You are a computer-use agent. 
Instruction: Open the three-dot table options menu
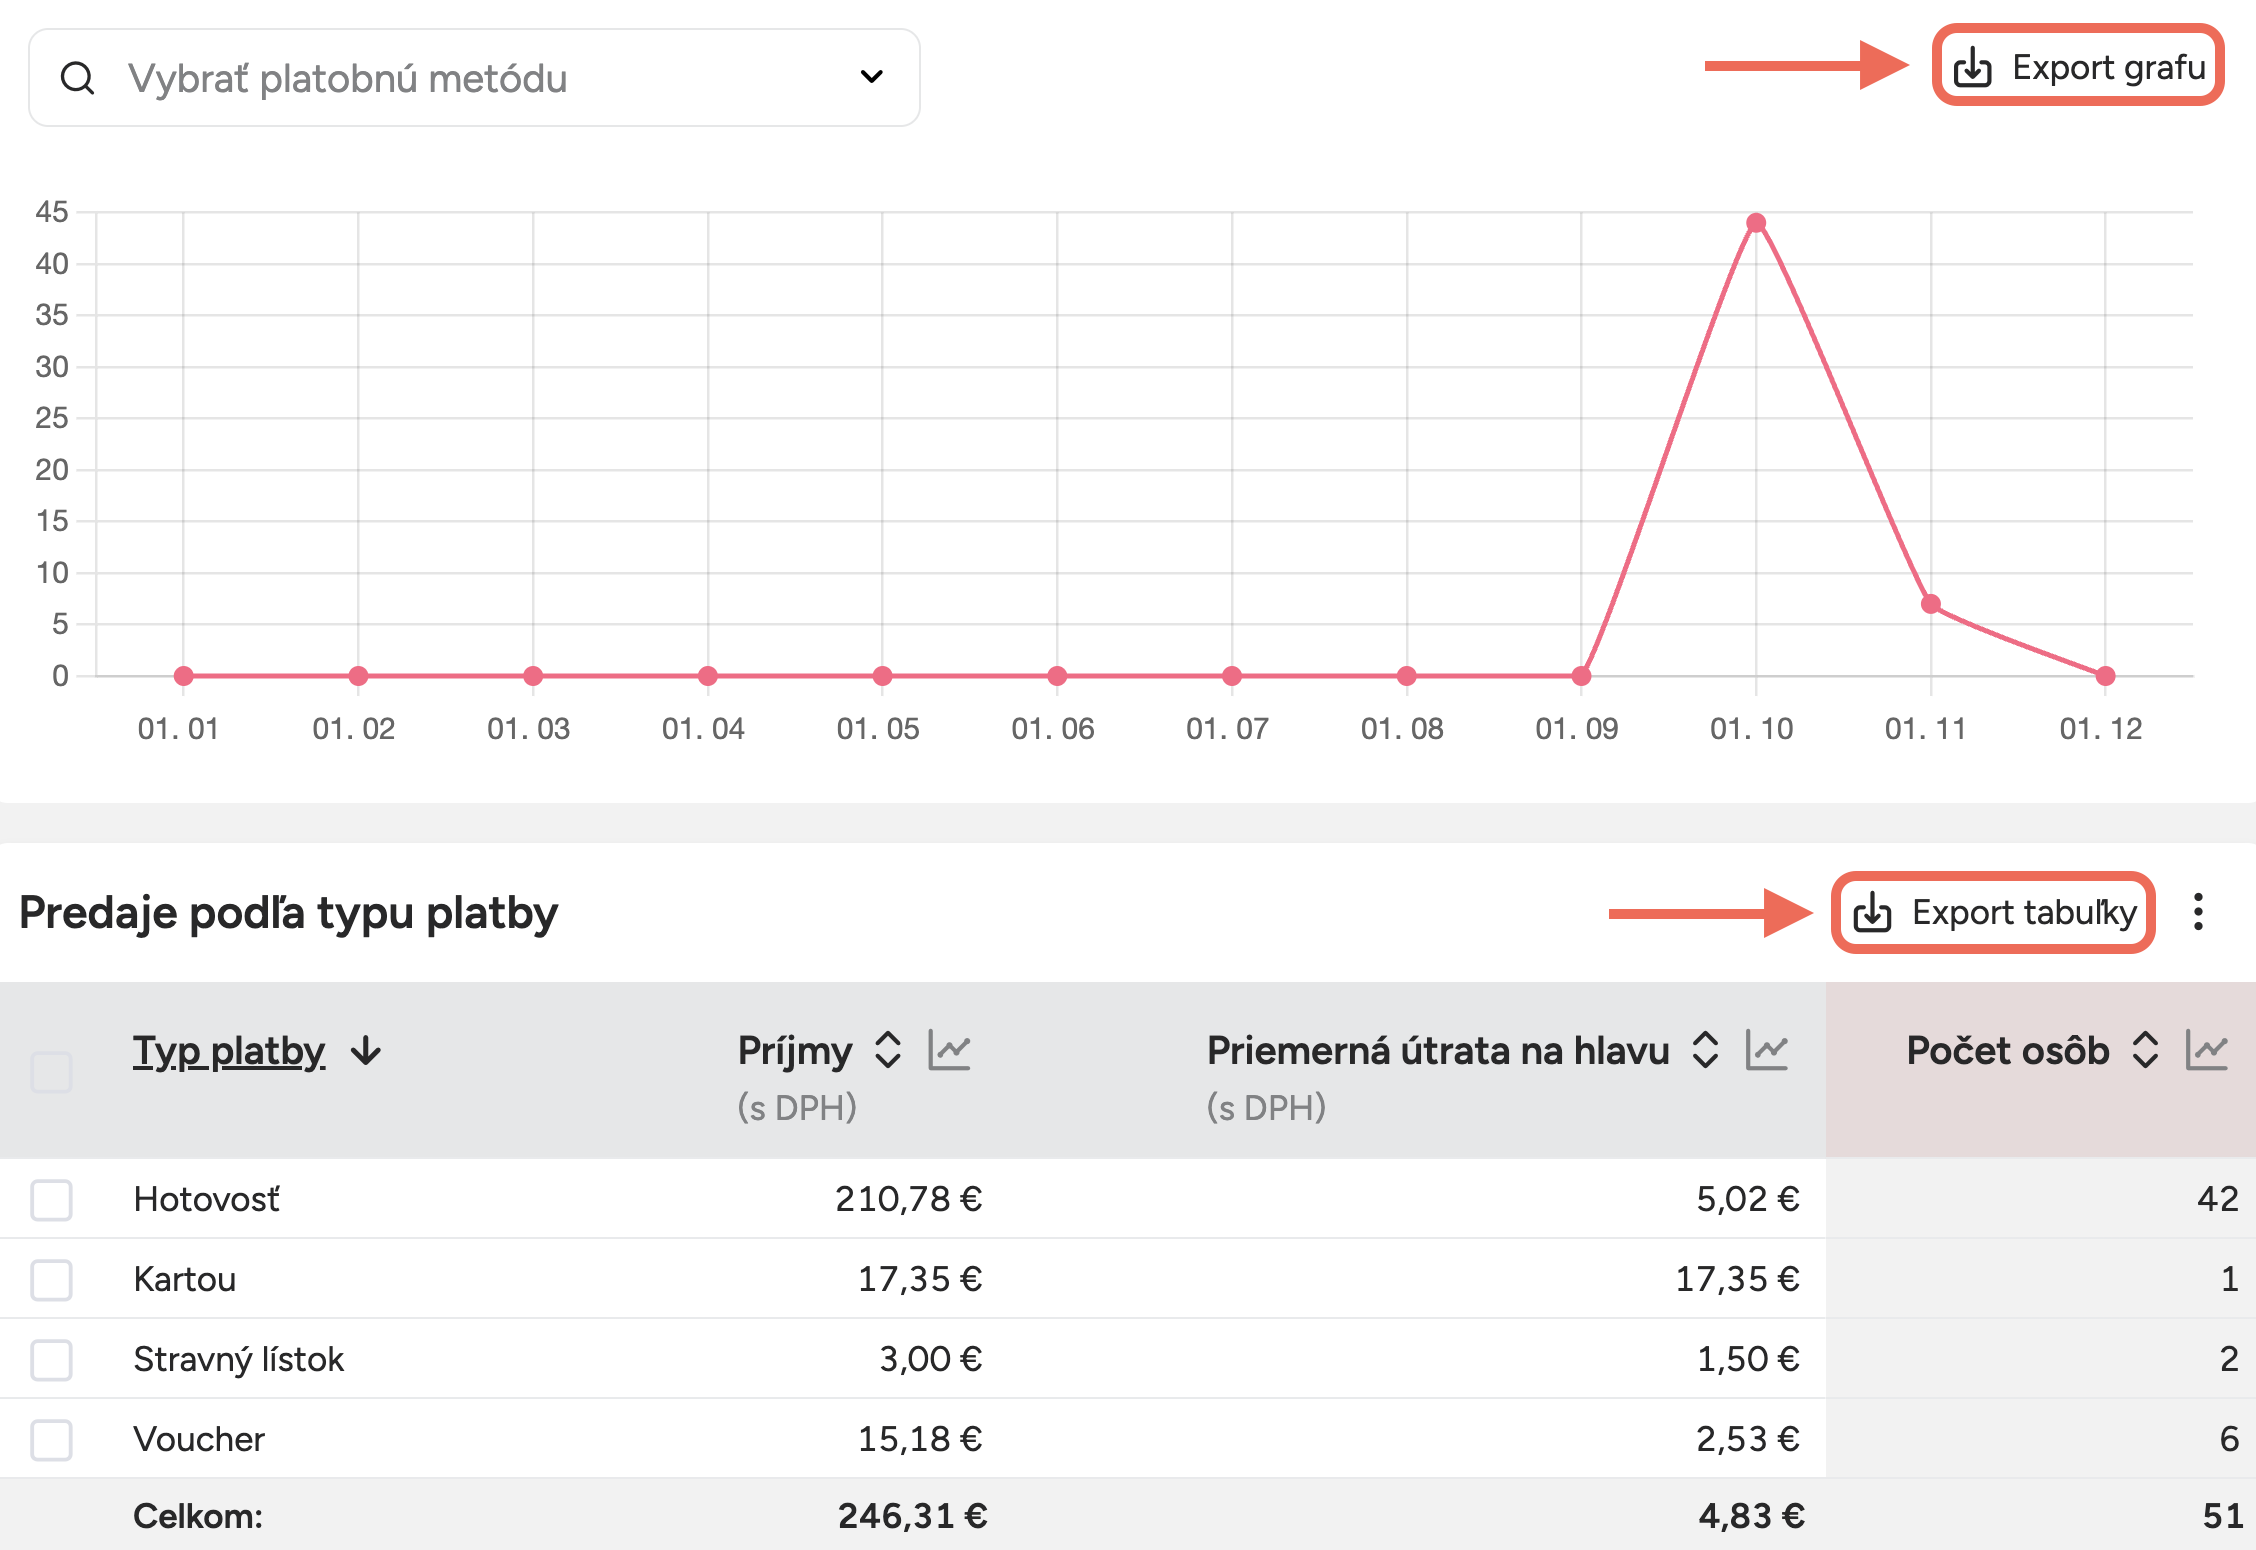coord(2198,912)
